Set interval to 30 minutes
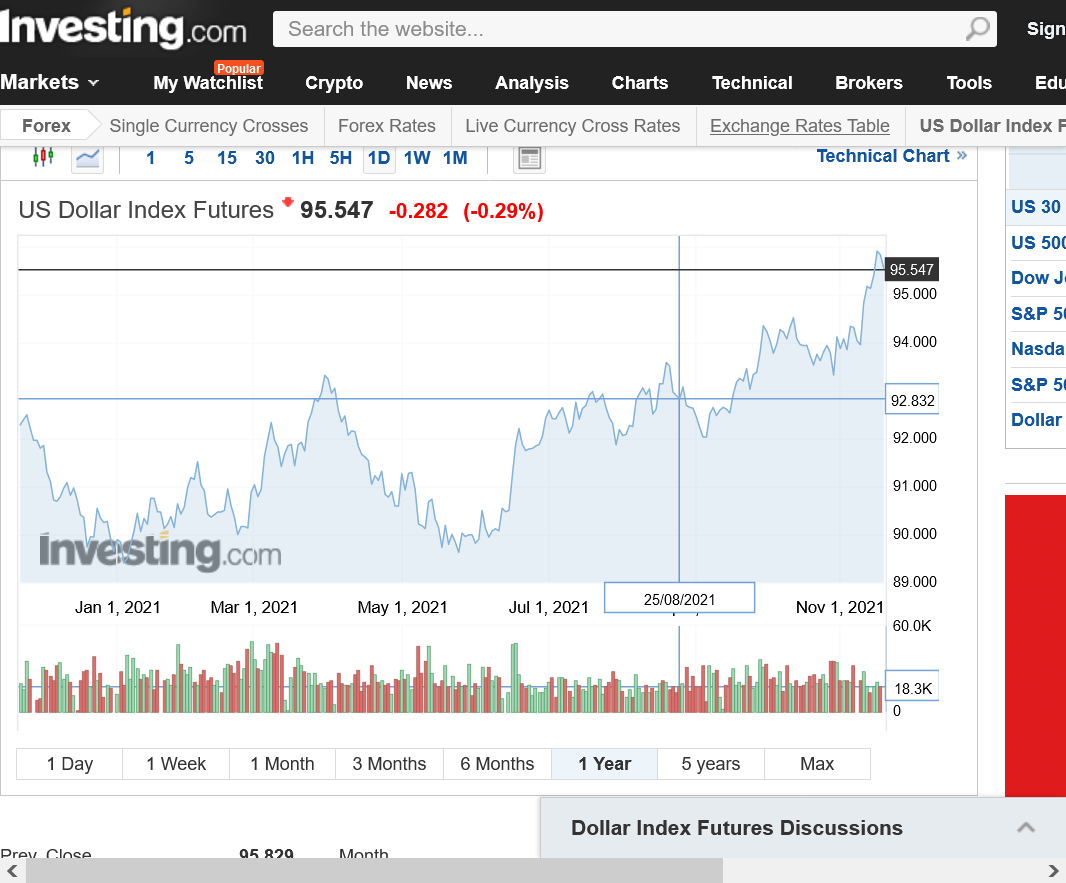1066x883 pixels. tap(264, 158)
